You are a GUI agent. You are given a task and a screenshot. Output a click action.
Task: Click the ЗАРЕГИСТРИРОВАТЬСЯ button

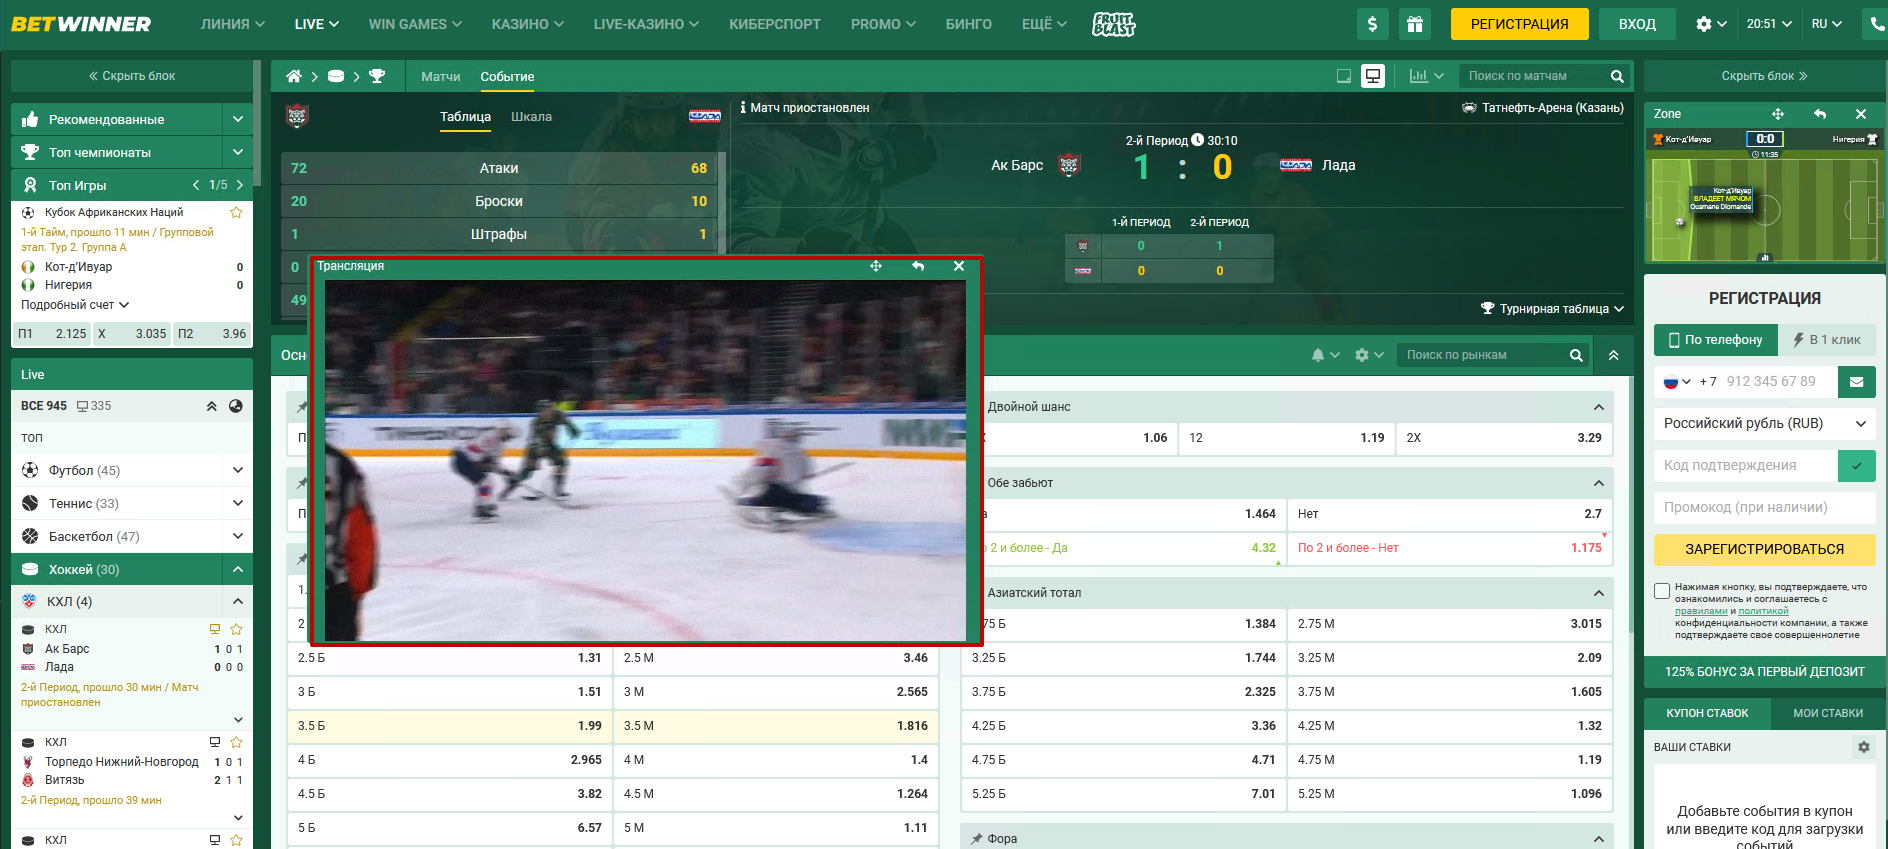(1764, 549)
